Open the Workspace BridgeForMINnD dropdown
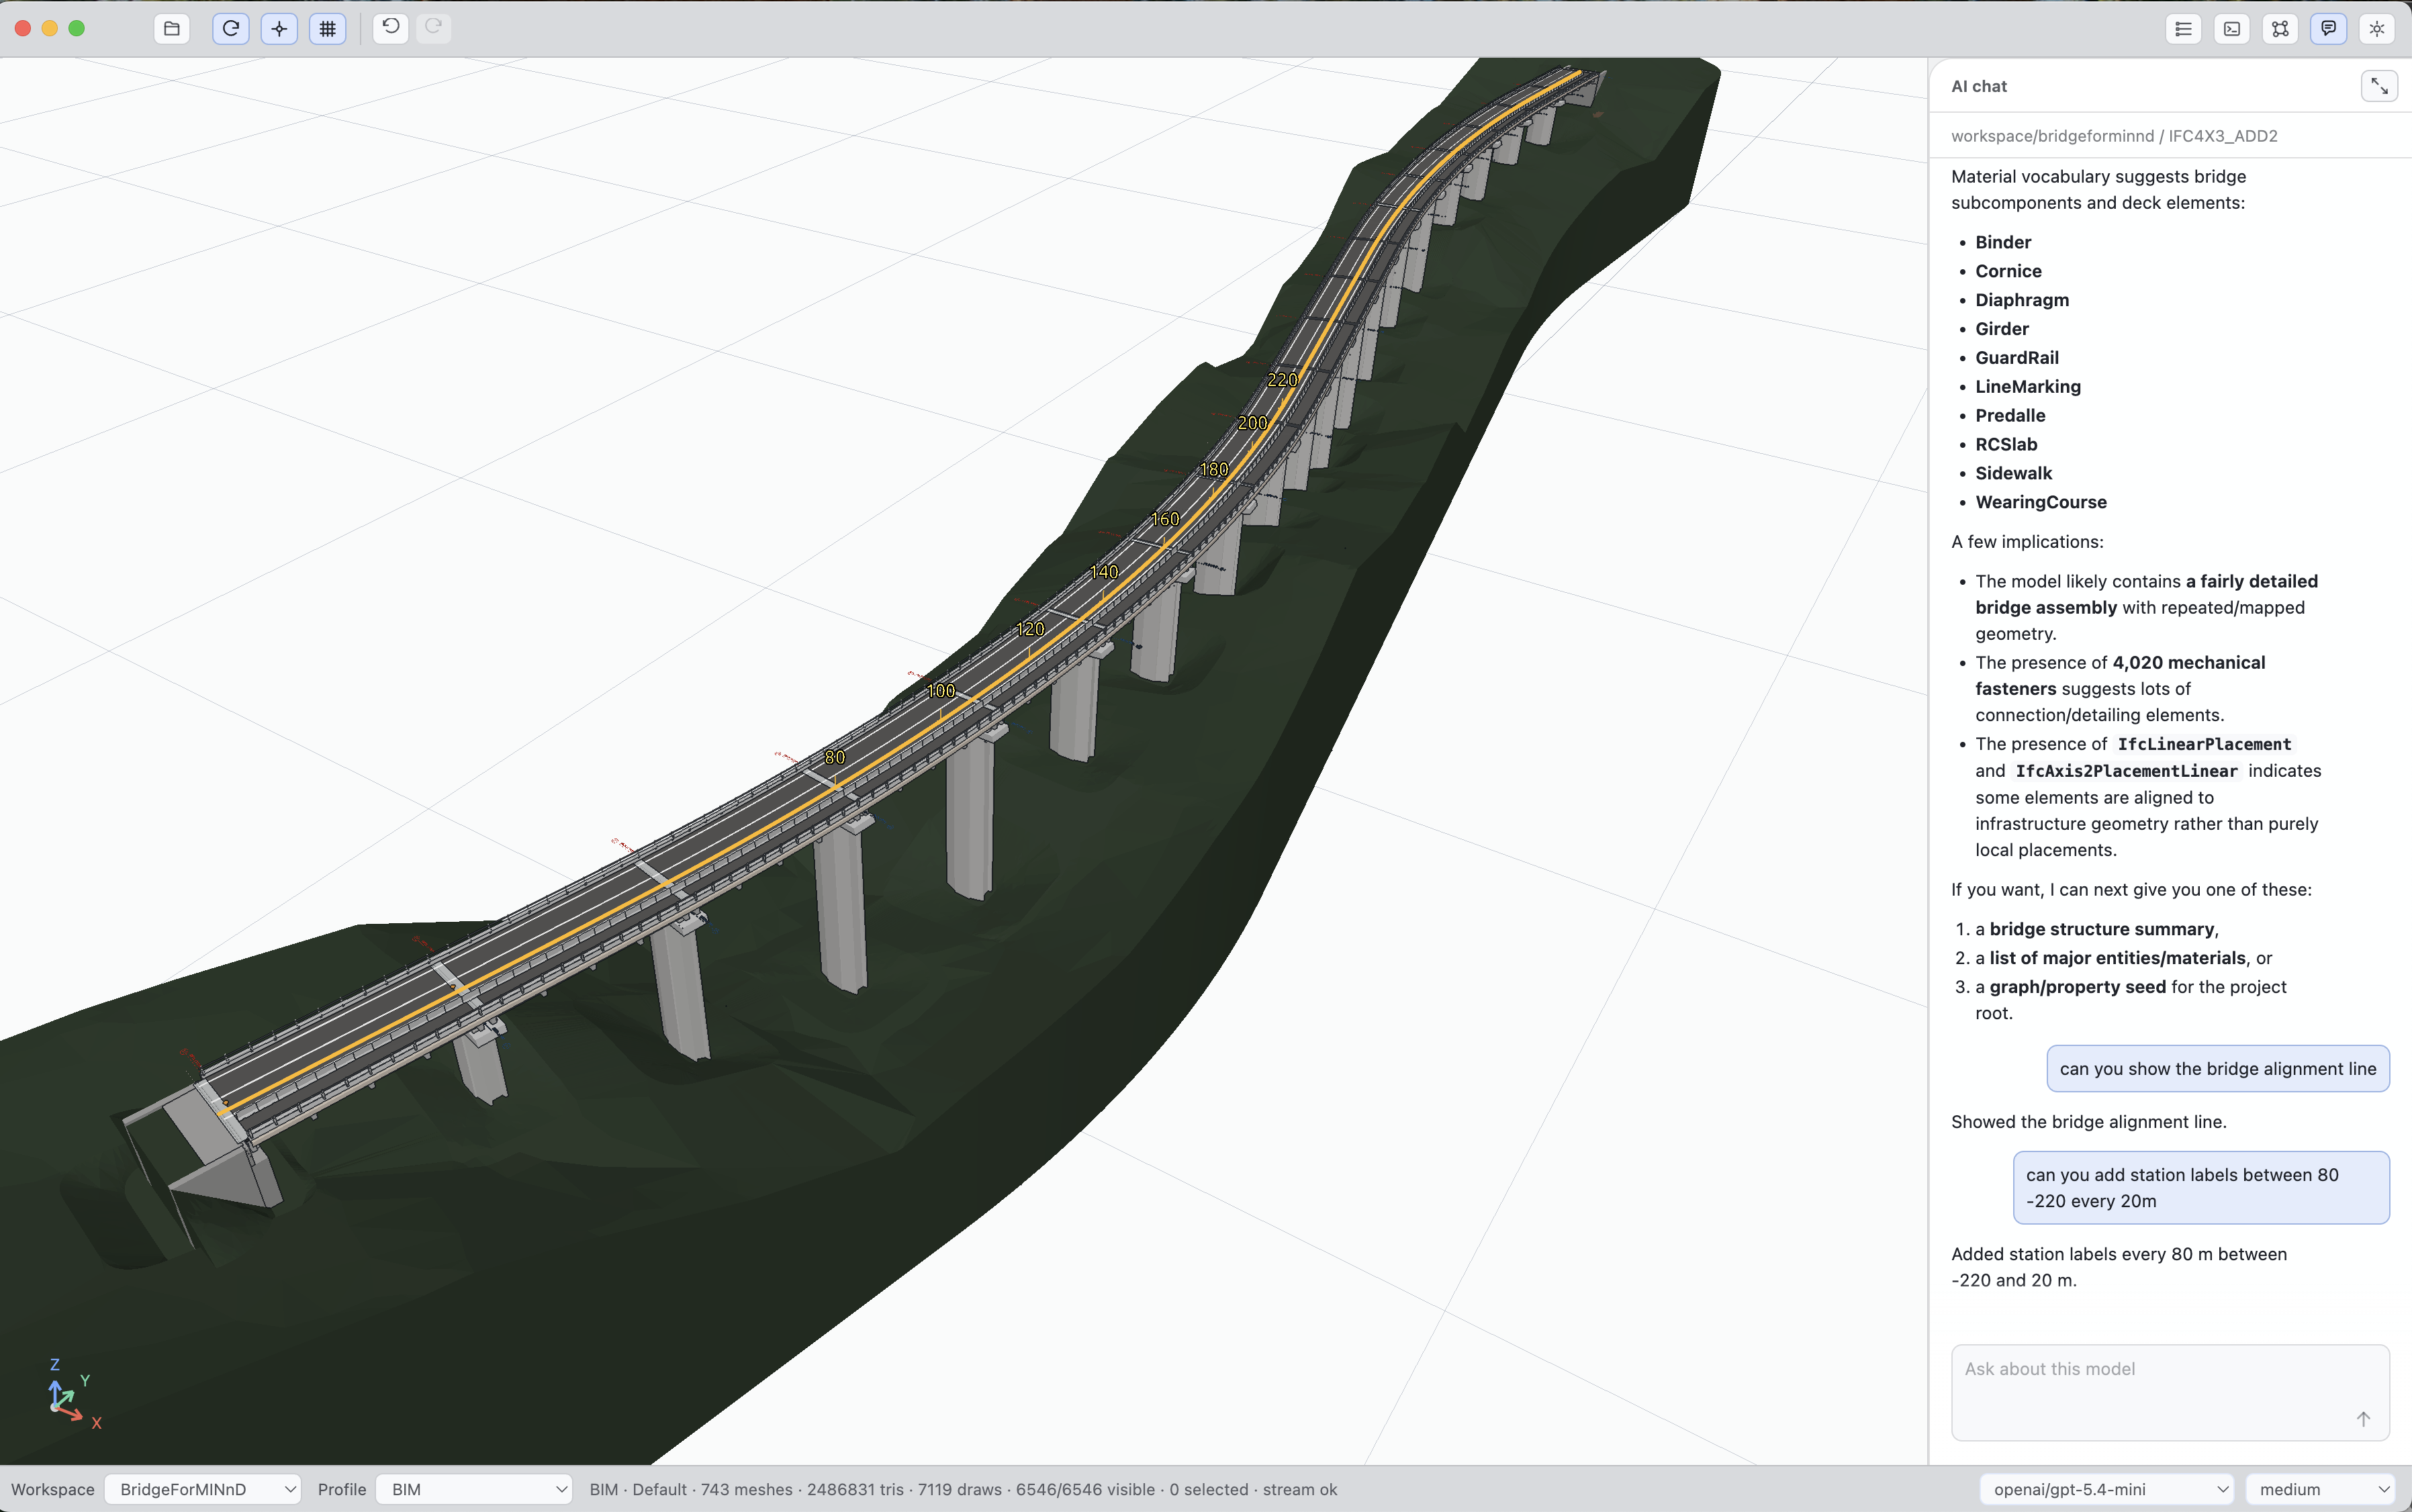This screenshot has height=1512, width=2412. point(202,1489)
